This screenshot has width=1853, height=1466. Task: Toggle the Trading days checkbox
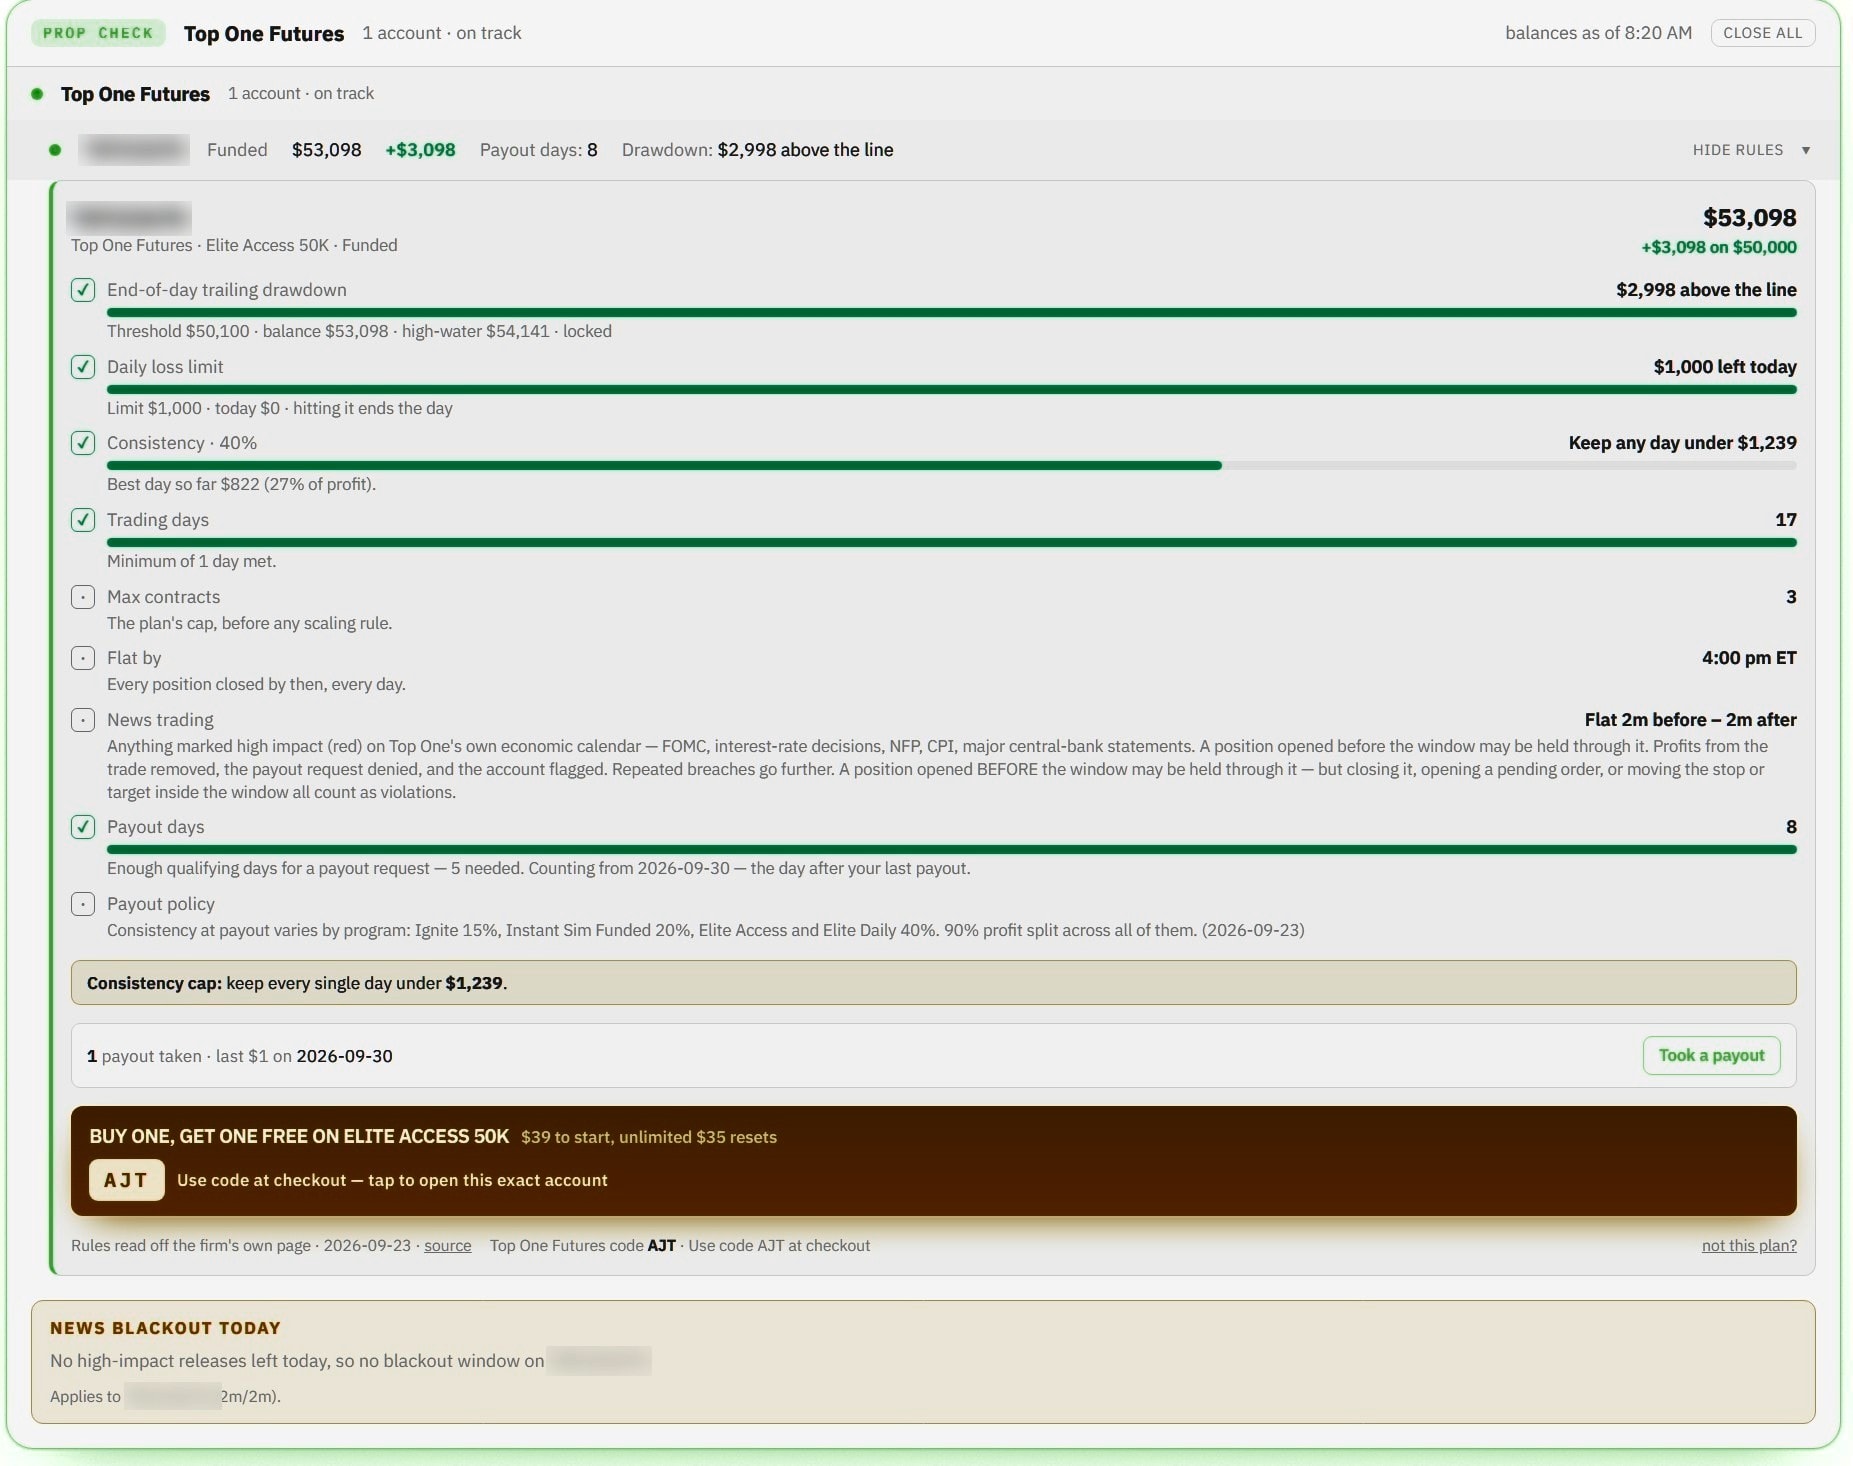(x=83, y=520)
